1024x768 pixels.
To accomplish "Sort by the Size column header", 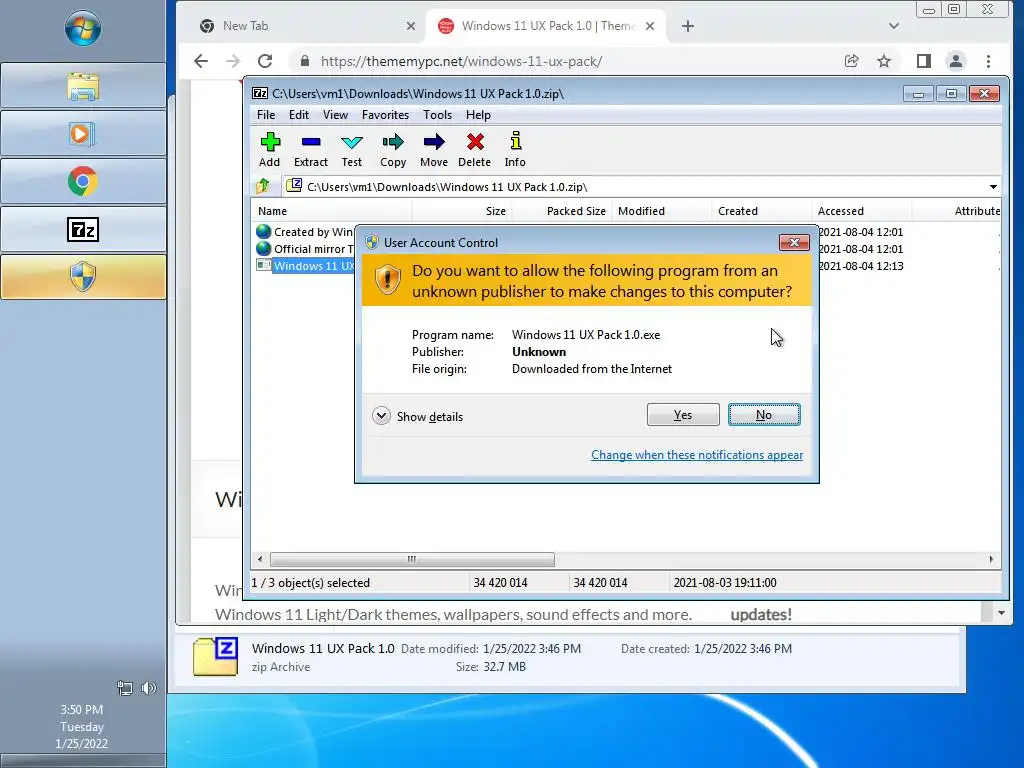I will [462, 211].
